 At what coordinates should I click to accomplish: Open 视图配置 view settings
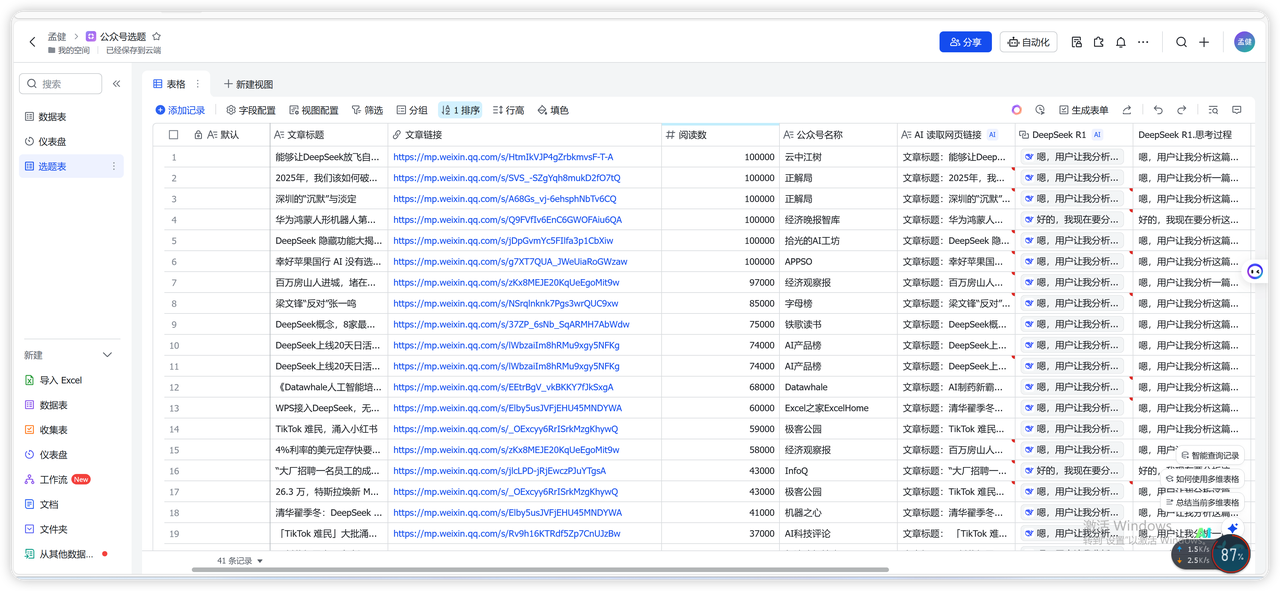coord(313,110)
